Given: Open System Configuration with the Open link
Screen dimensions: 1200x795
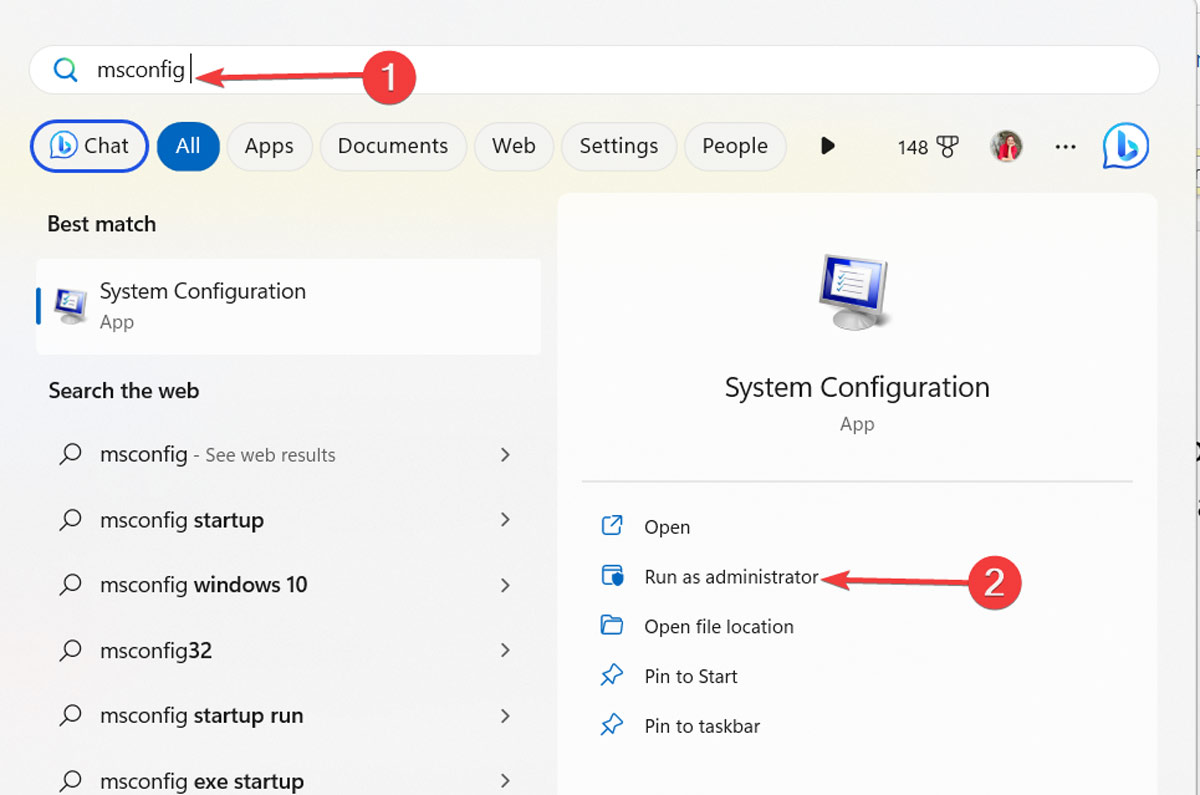Looking at the screenshot, I should 667,527.
